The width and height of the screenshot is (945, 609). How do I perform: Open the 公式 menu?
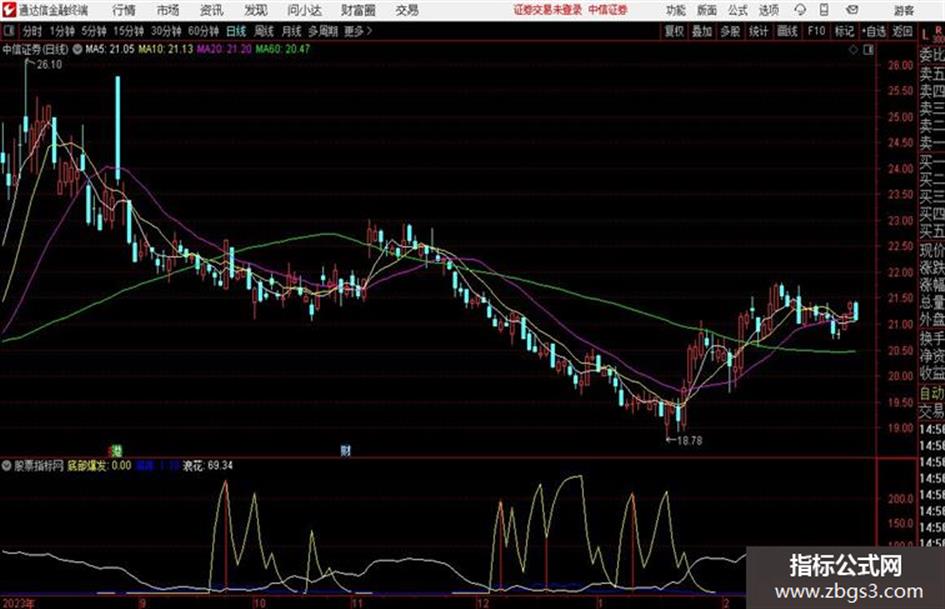coord(738,11)
